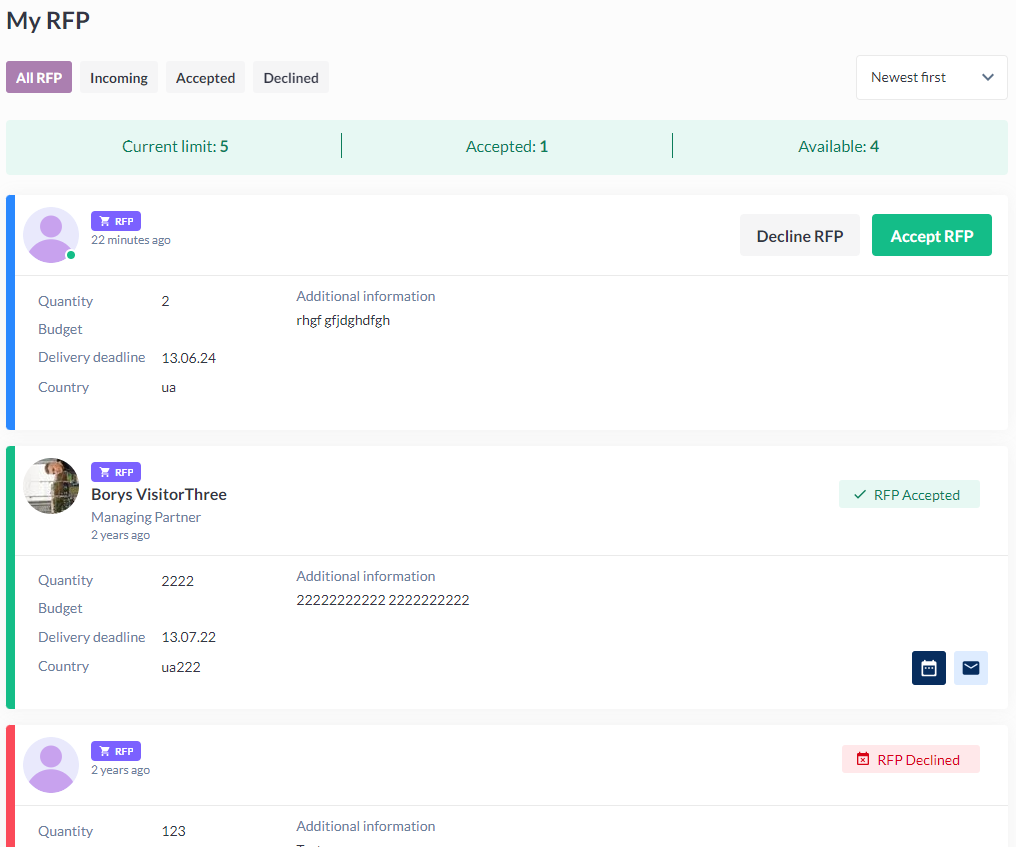
Task: Switch to the Incoming tab
Action: tap(119, 78)
